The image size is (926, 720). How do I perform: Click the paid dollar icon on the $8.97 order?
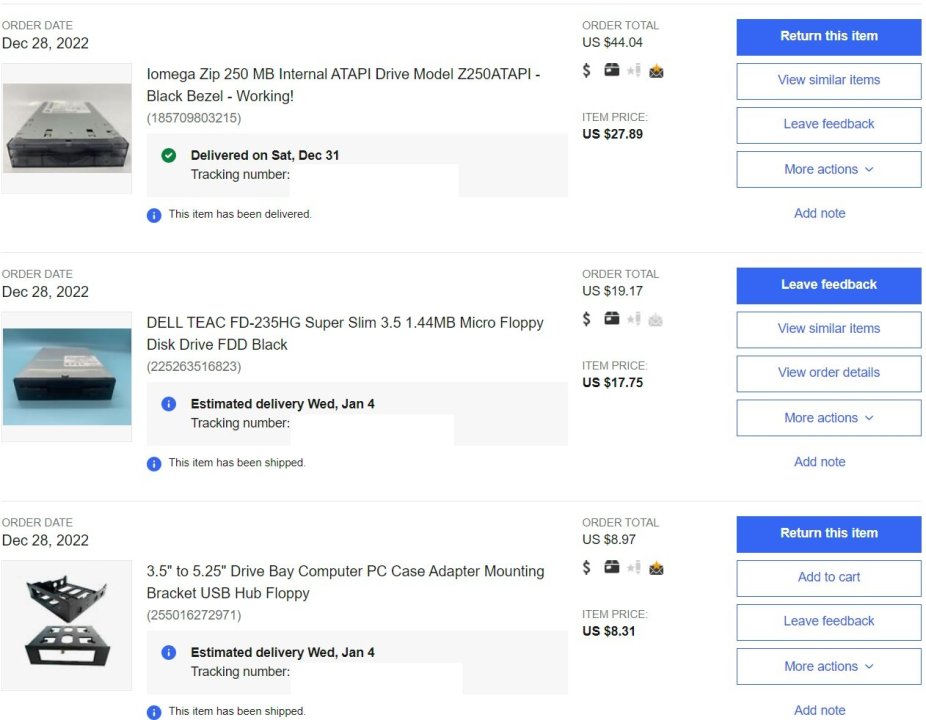[588, 568]
